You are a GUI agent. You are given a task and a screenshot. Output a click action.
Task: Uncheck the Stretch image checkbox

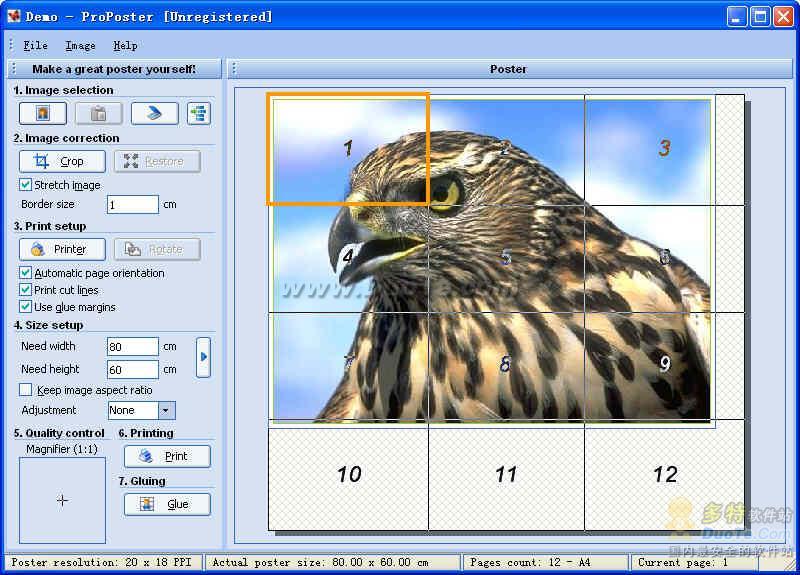tap(26, 185)
